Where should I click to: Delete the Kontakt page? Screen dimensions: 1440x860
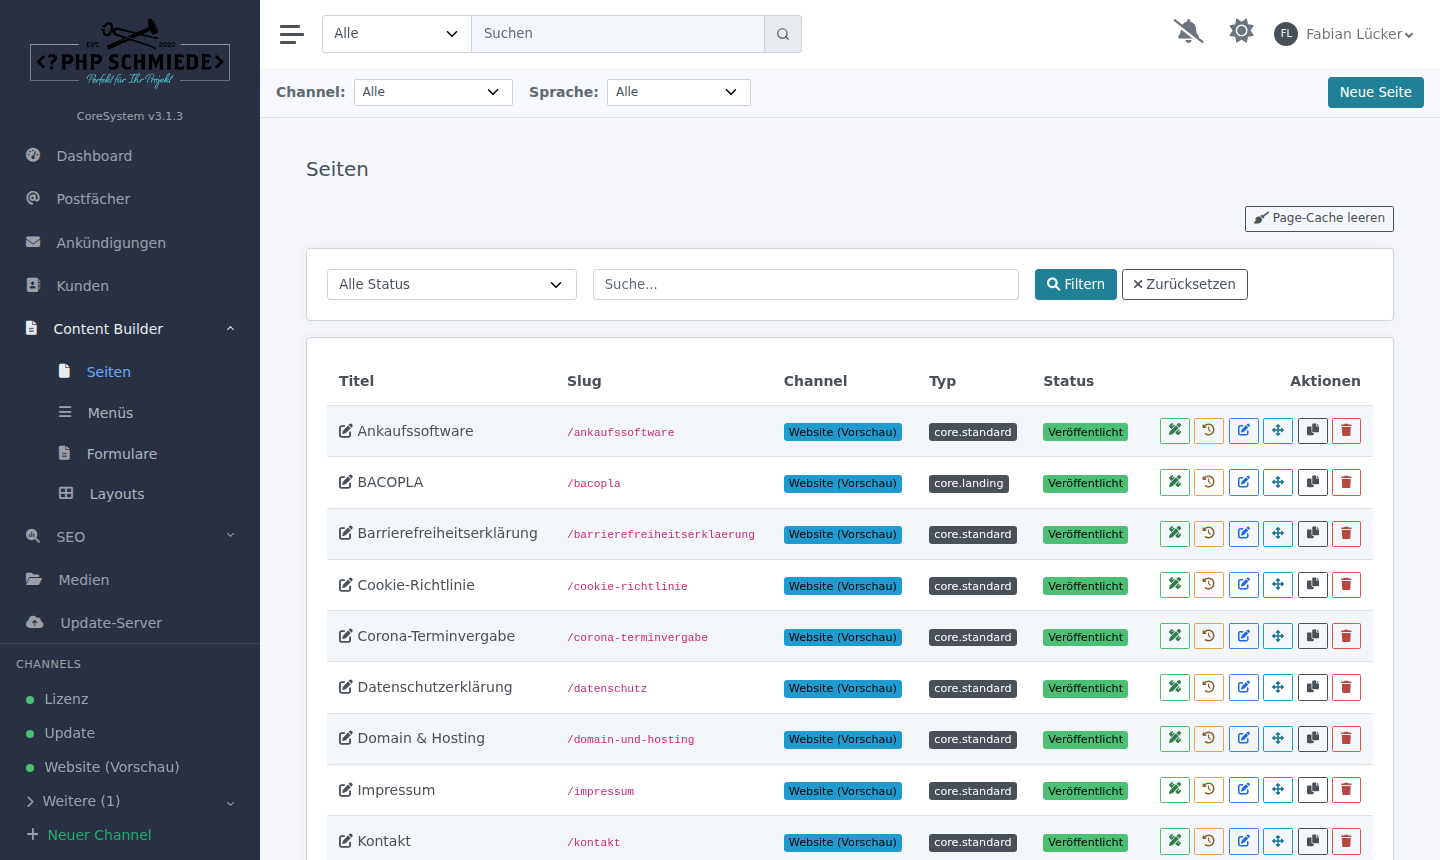1347,841
